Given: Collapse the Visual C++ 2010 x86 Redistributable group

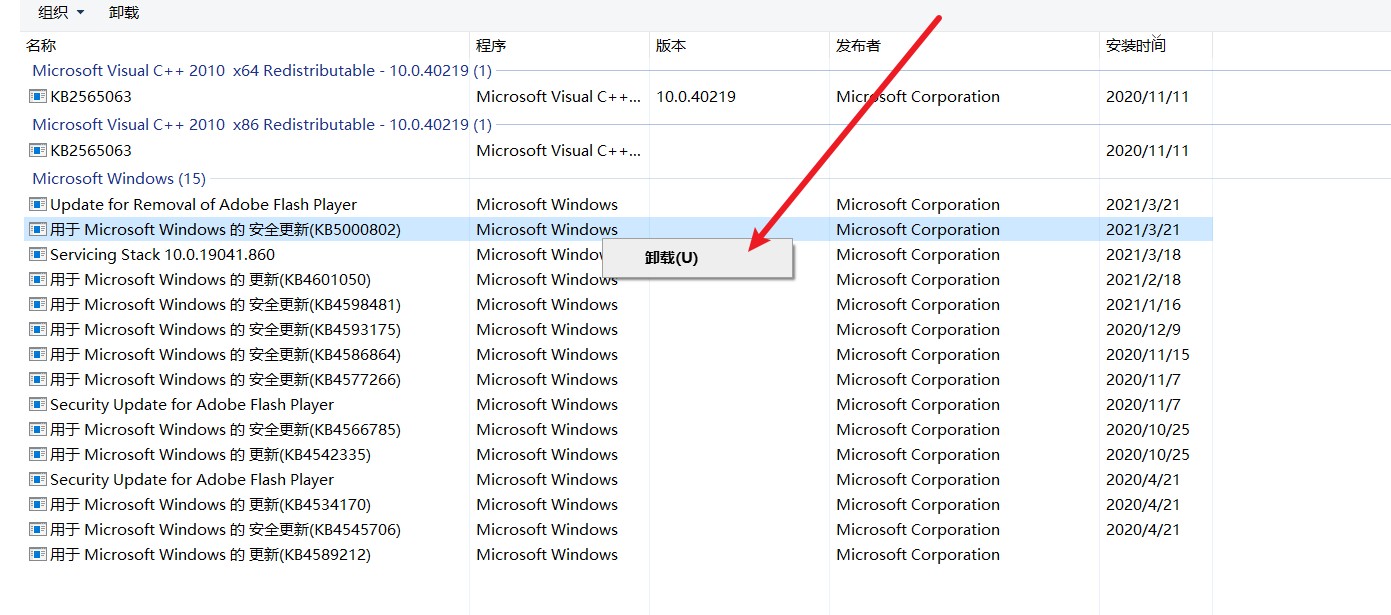Looking at the screenshot, I should pos(262,125).
